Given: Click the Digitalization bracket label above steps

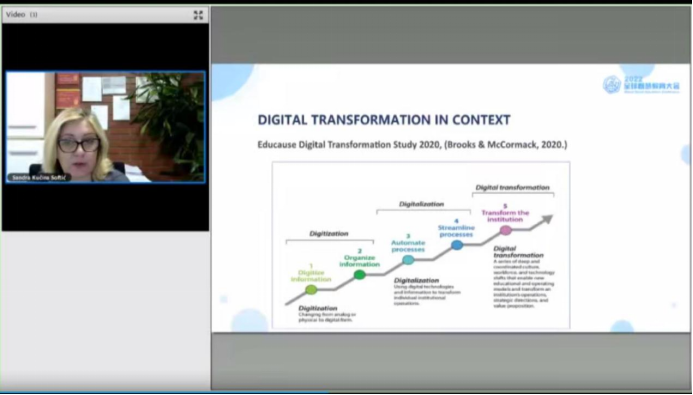Looking at the screenshot, I should tap(421, 204).
